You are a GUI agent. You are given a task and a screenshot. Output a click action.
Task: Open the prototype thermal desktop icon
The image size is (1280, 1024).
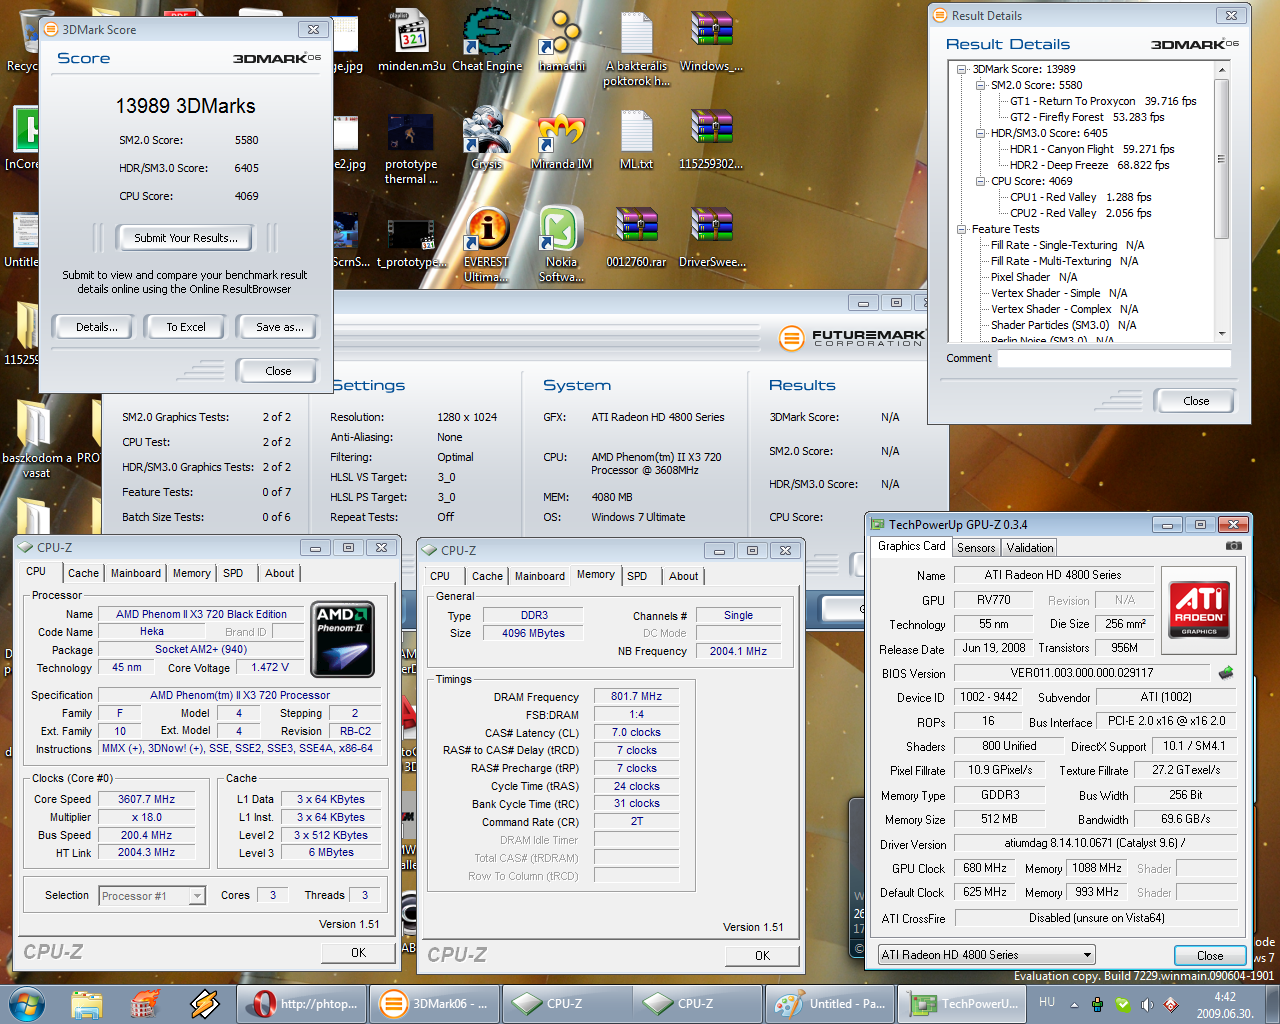[x=411, y=148]
